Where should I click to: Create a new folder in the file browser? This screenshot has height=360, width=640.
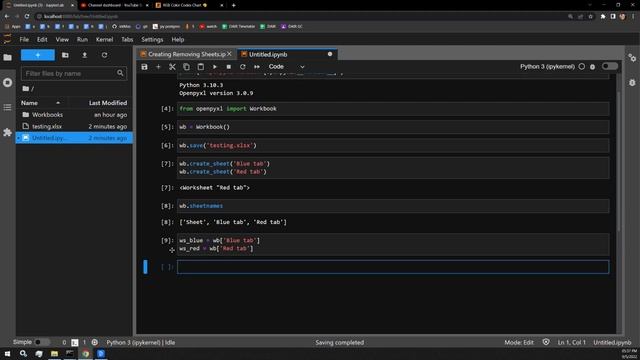pyautogui.click(x=65, y=55)
